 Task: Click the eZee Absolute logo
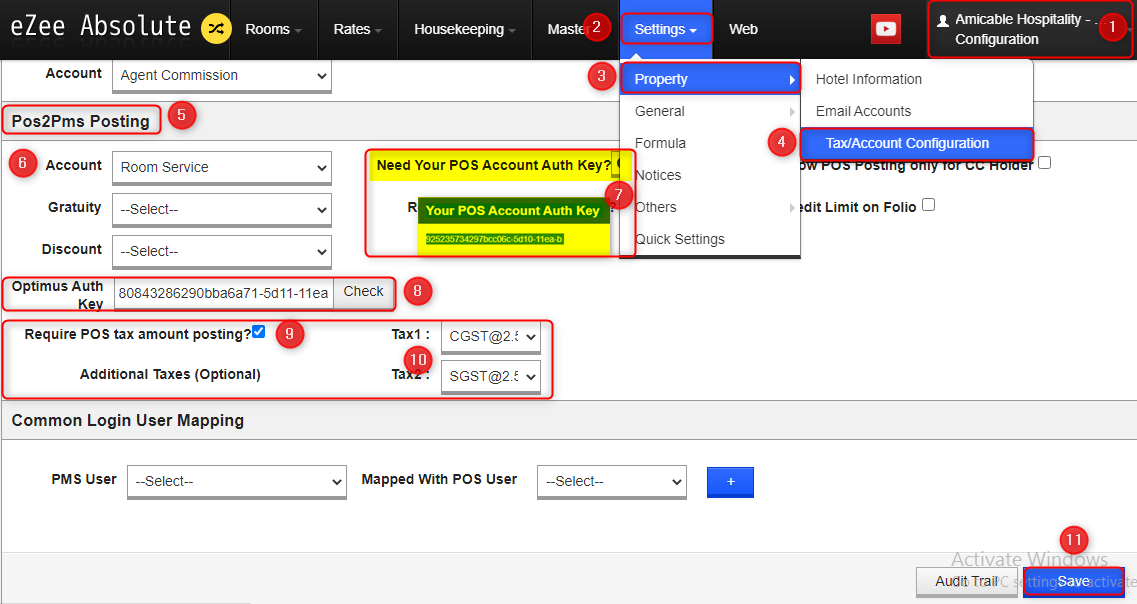100,27
